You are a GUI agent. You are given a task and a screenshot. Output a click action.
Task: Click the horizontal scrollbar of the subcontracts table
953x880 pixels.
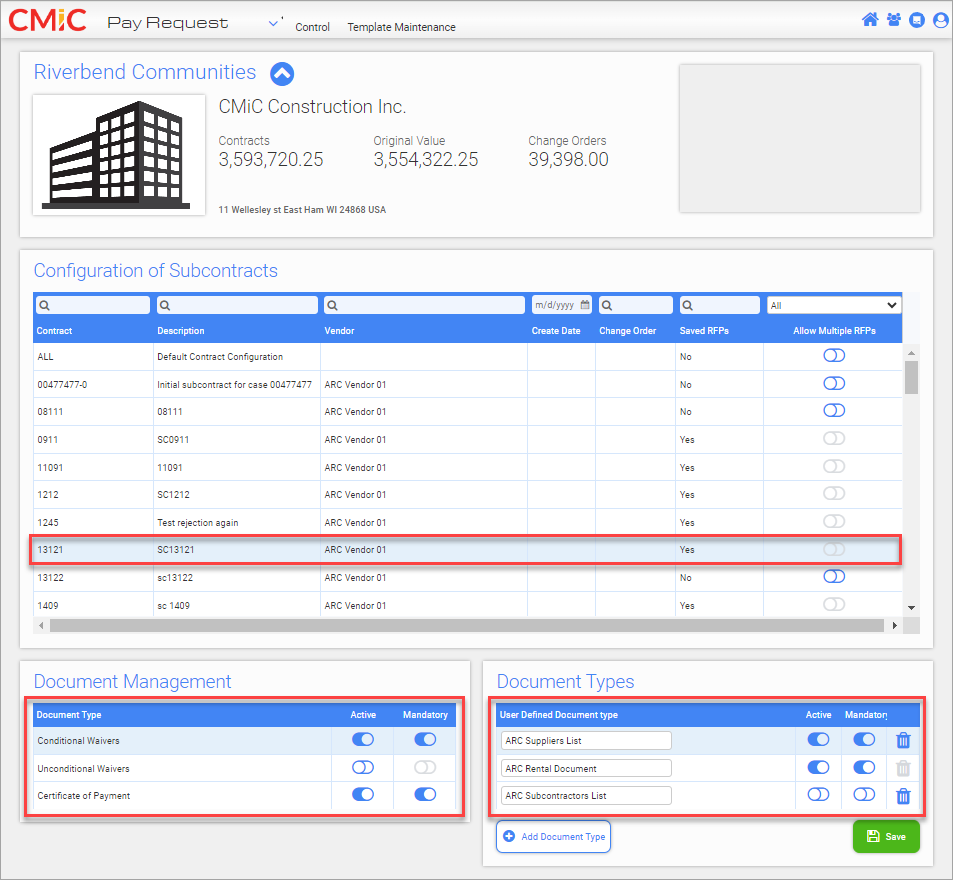(465, 625)
